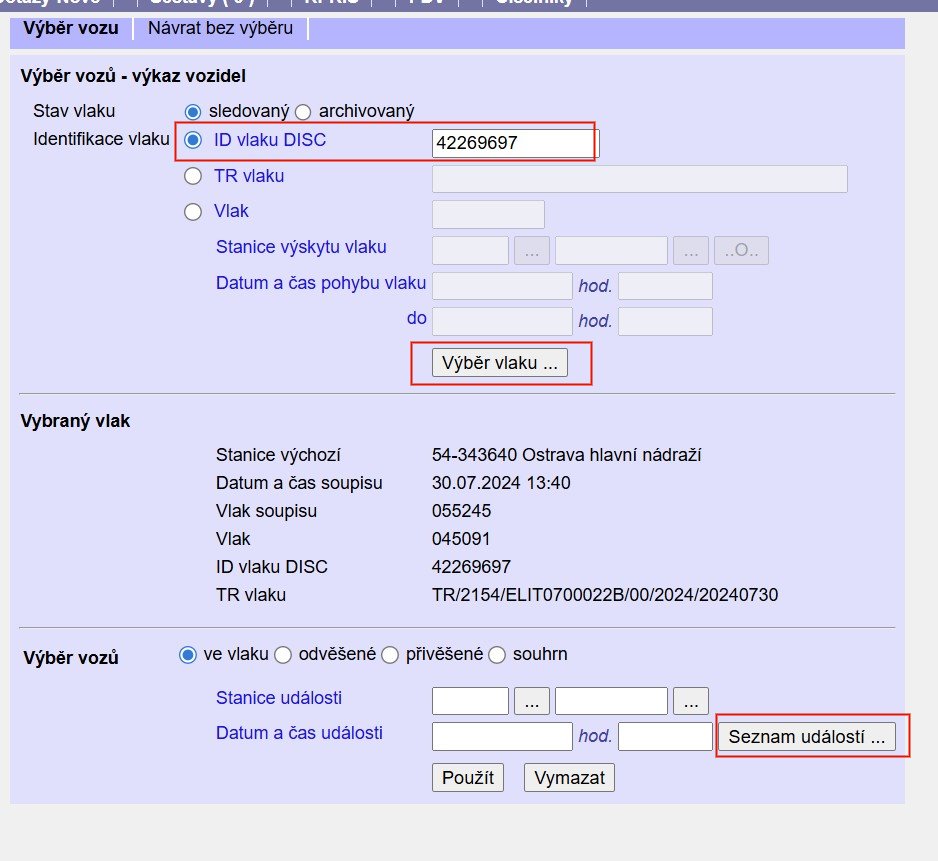Click the 'Použít' button
This screenshot has width=938, height=861.
468,777
